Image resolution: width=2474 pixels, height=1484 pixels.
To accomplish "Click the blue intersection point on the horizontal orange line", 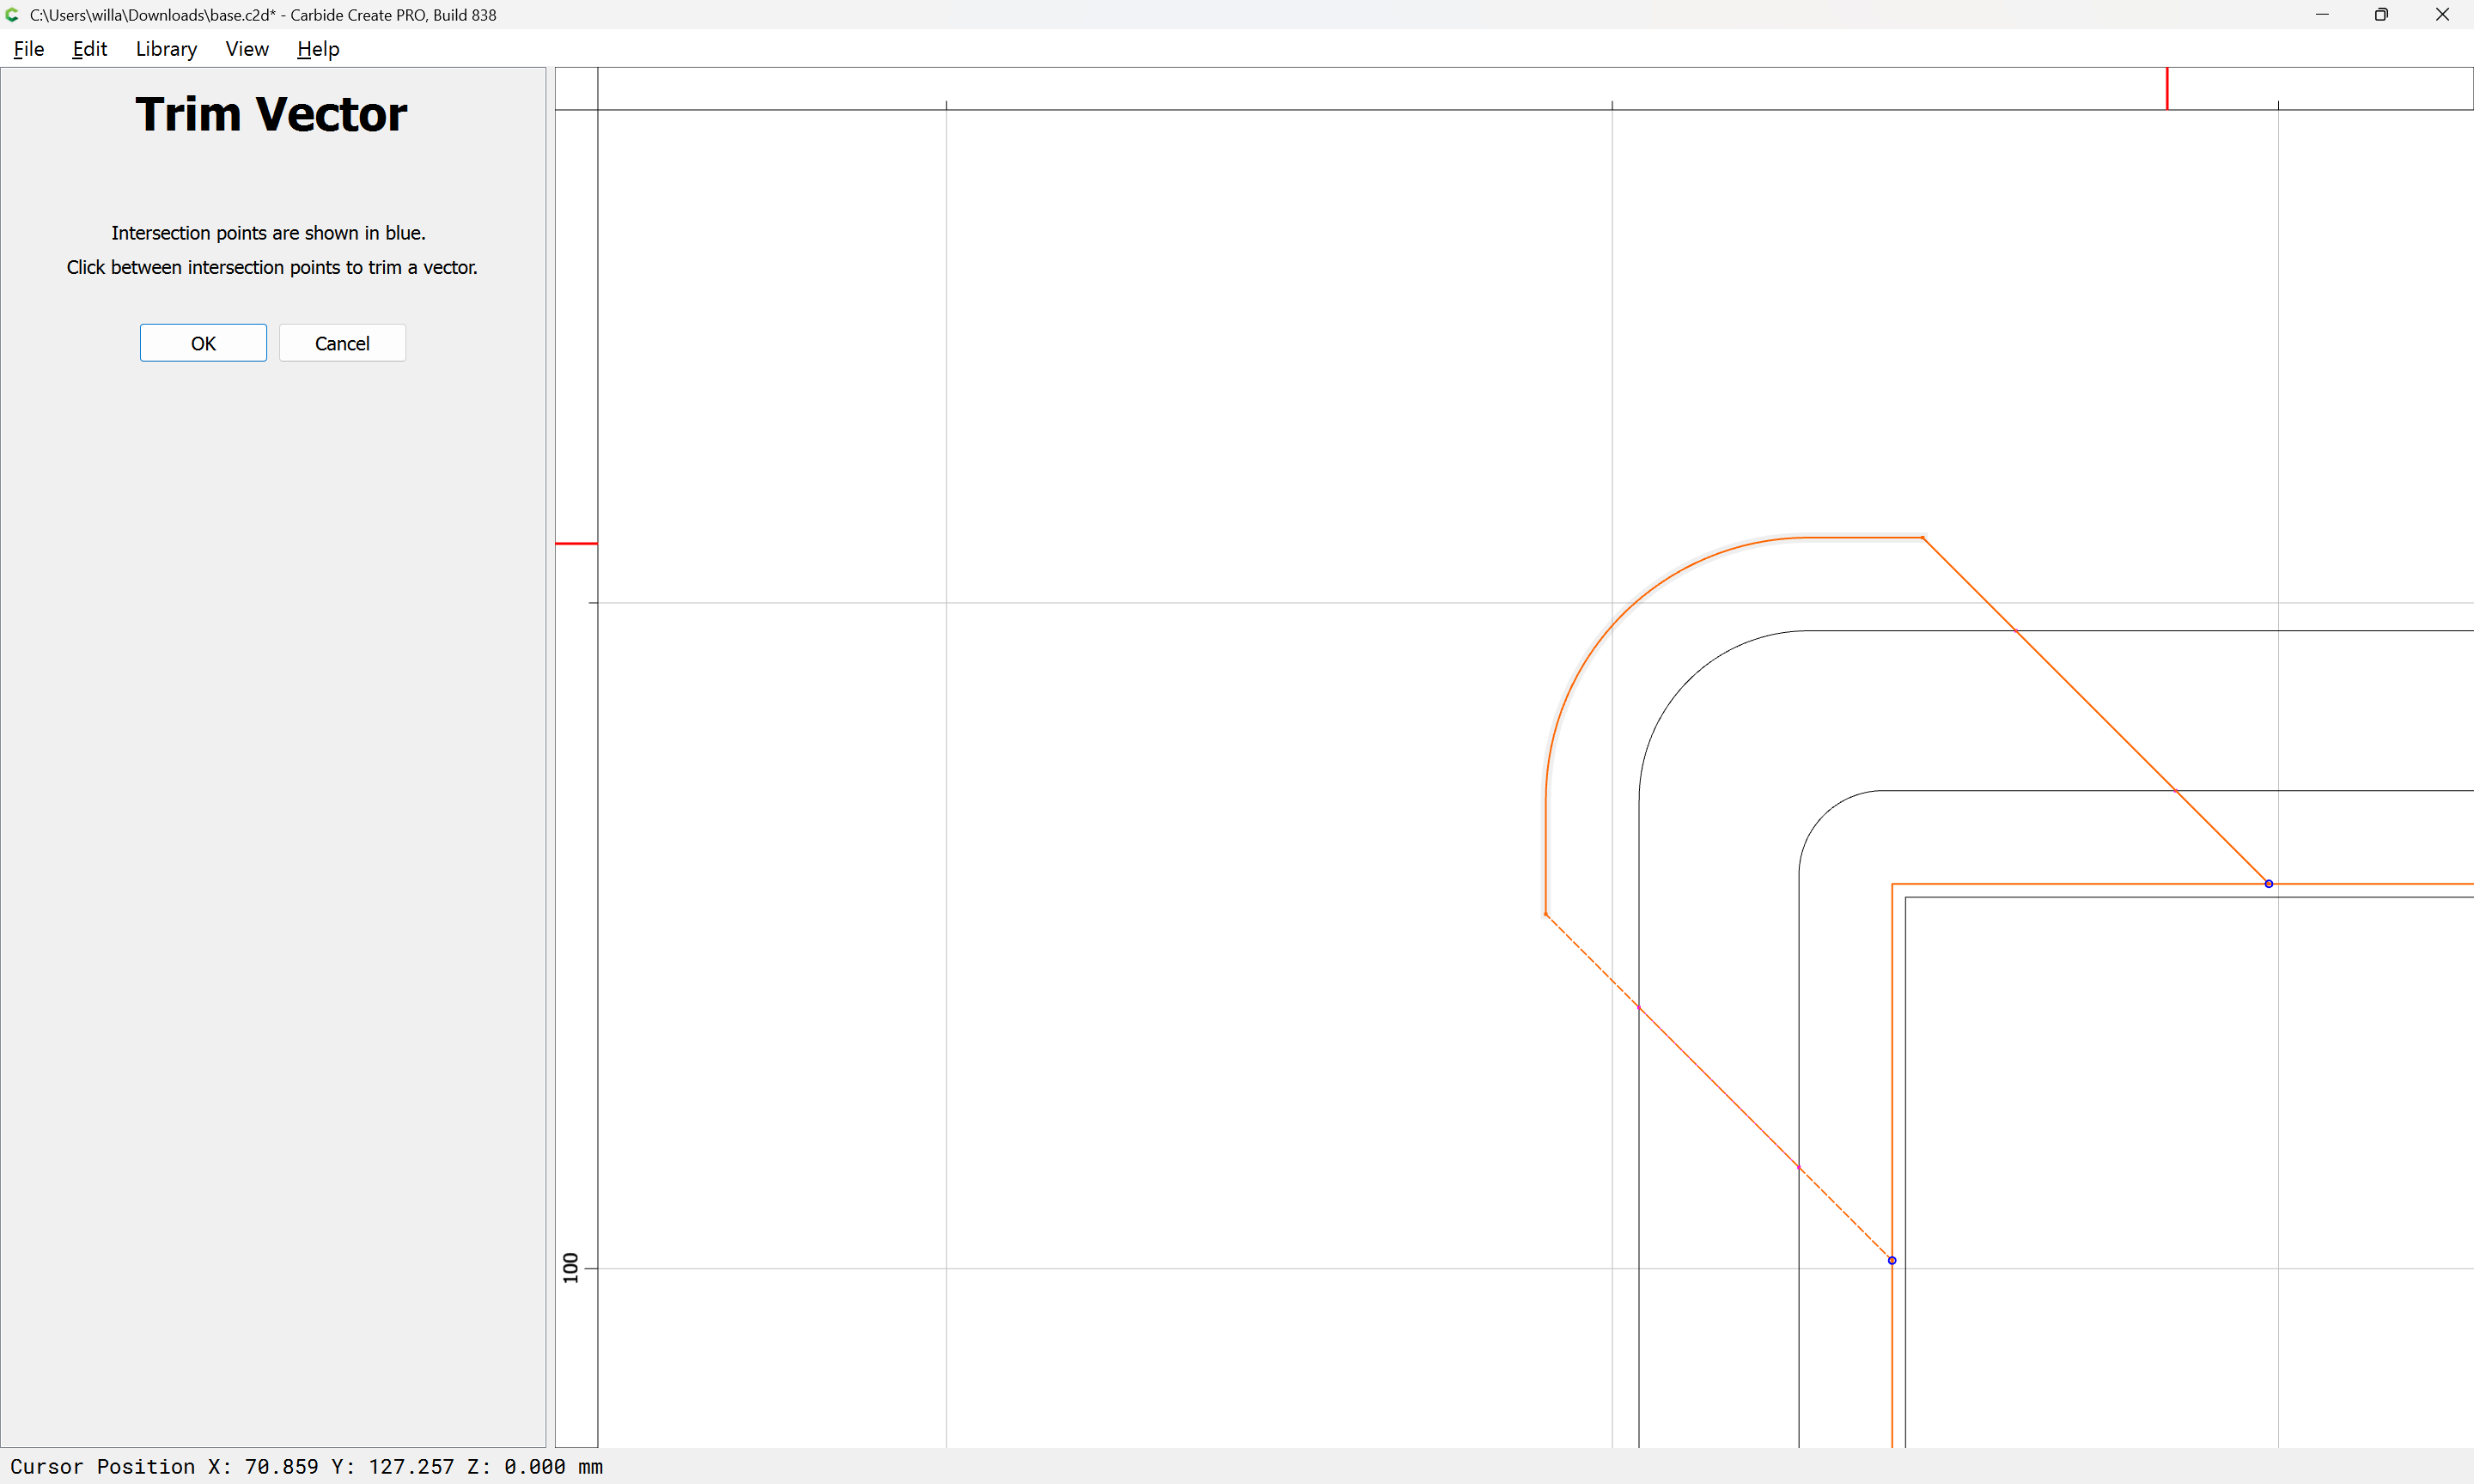I will [2269, 884].
